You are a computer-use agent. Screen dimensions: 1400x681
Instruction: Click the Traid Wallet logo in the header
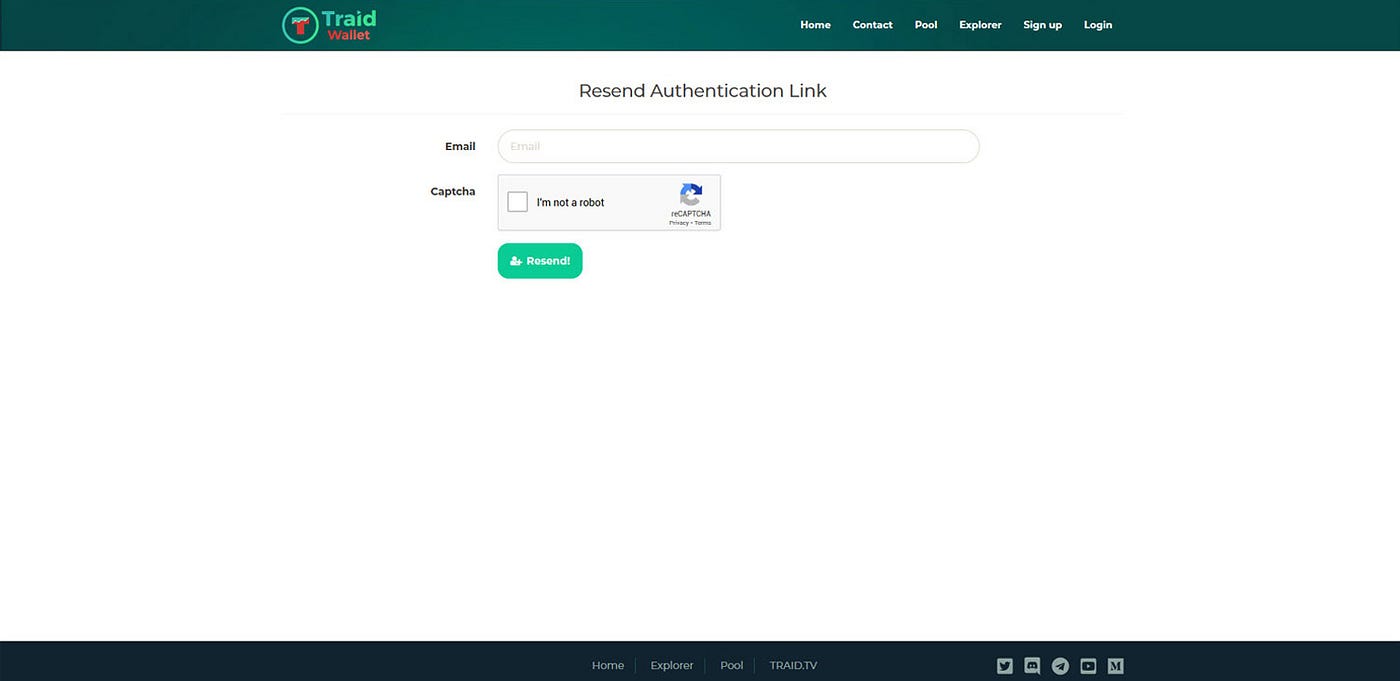[328, 24]
